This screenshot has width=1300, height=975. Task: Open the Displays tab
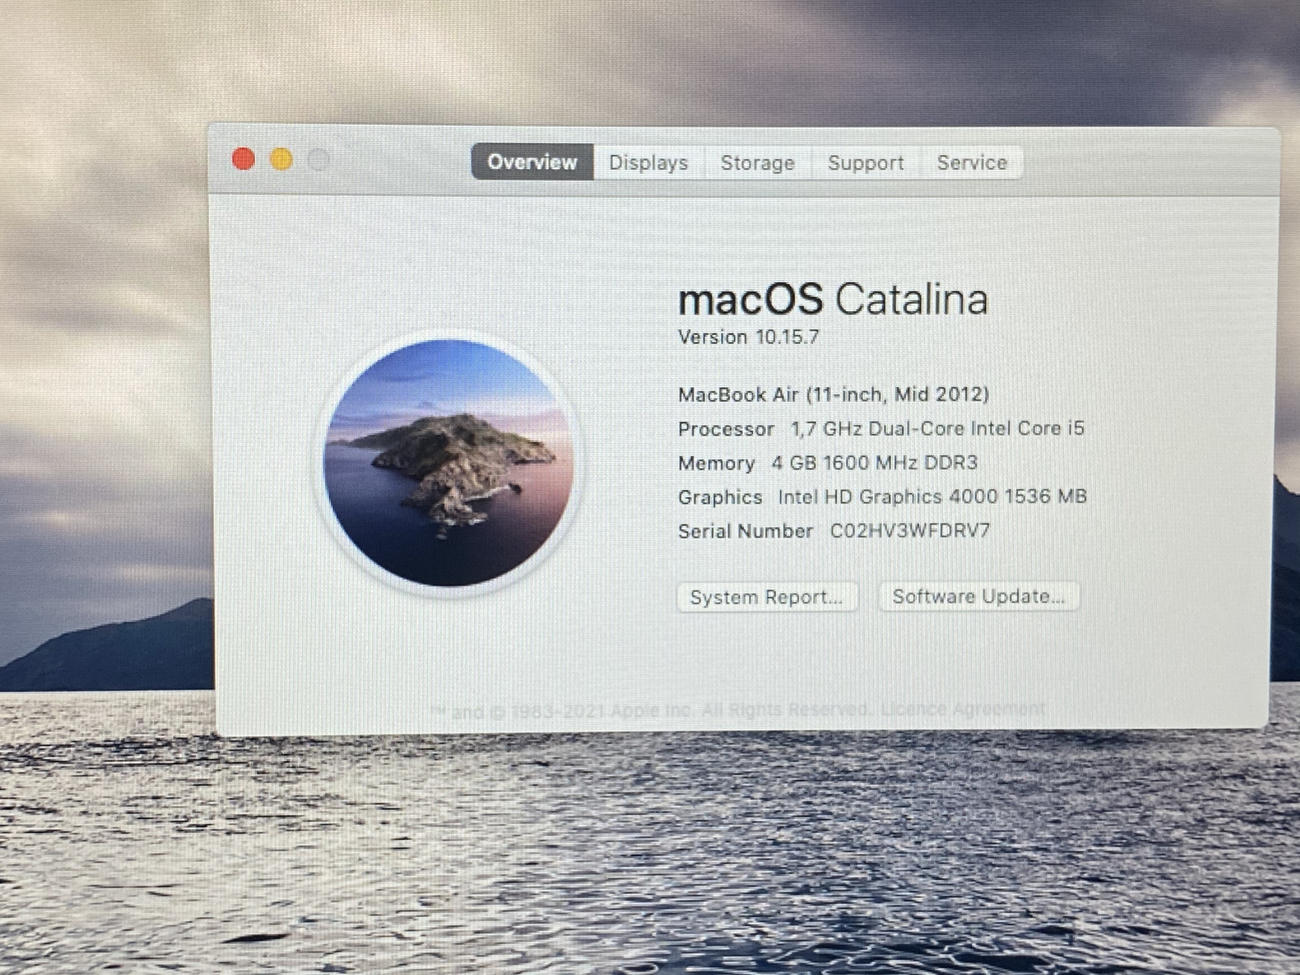(648, 162)
